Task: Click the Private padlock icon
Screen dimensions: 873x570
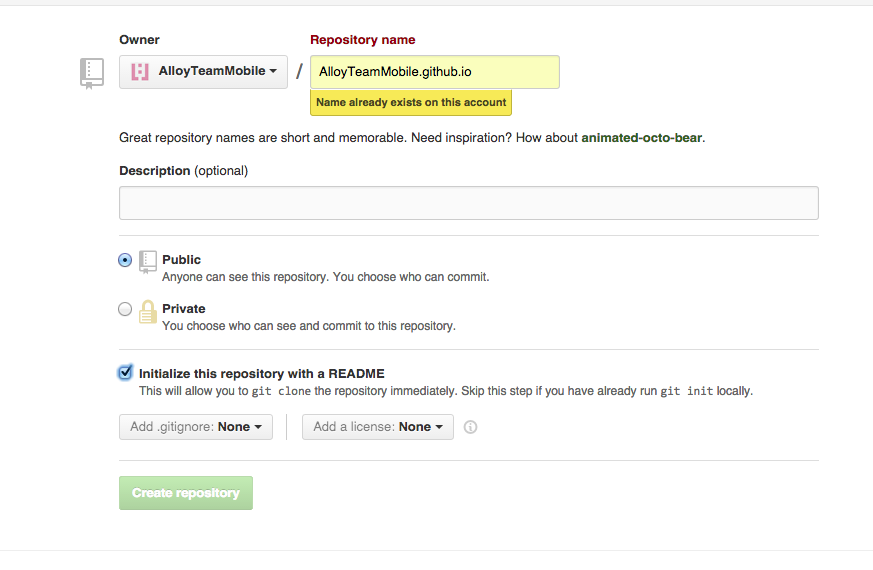Action: pyautogui.click(x=148, y=312)
